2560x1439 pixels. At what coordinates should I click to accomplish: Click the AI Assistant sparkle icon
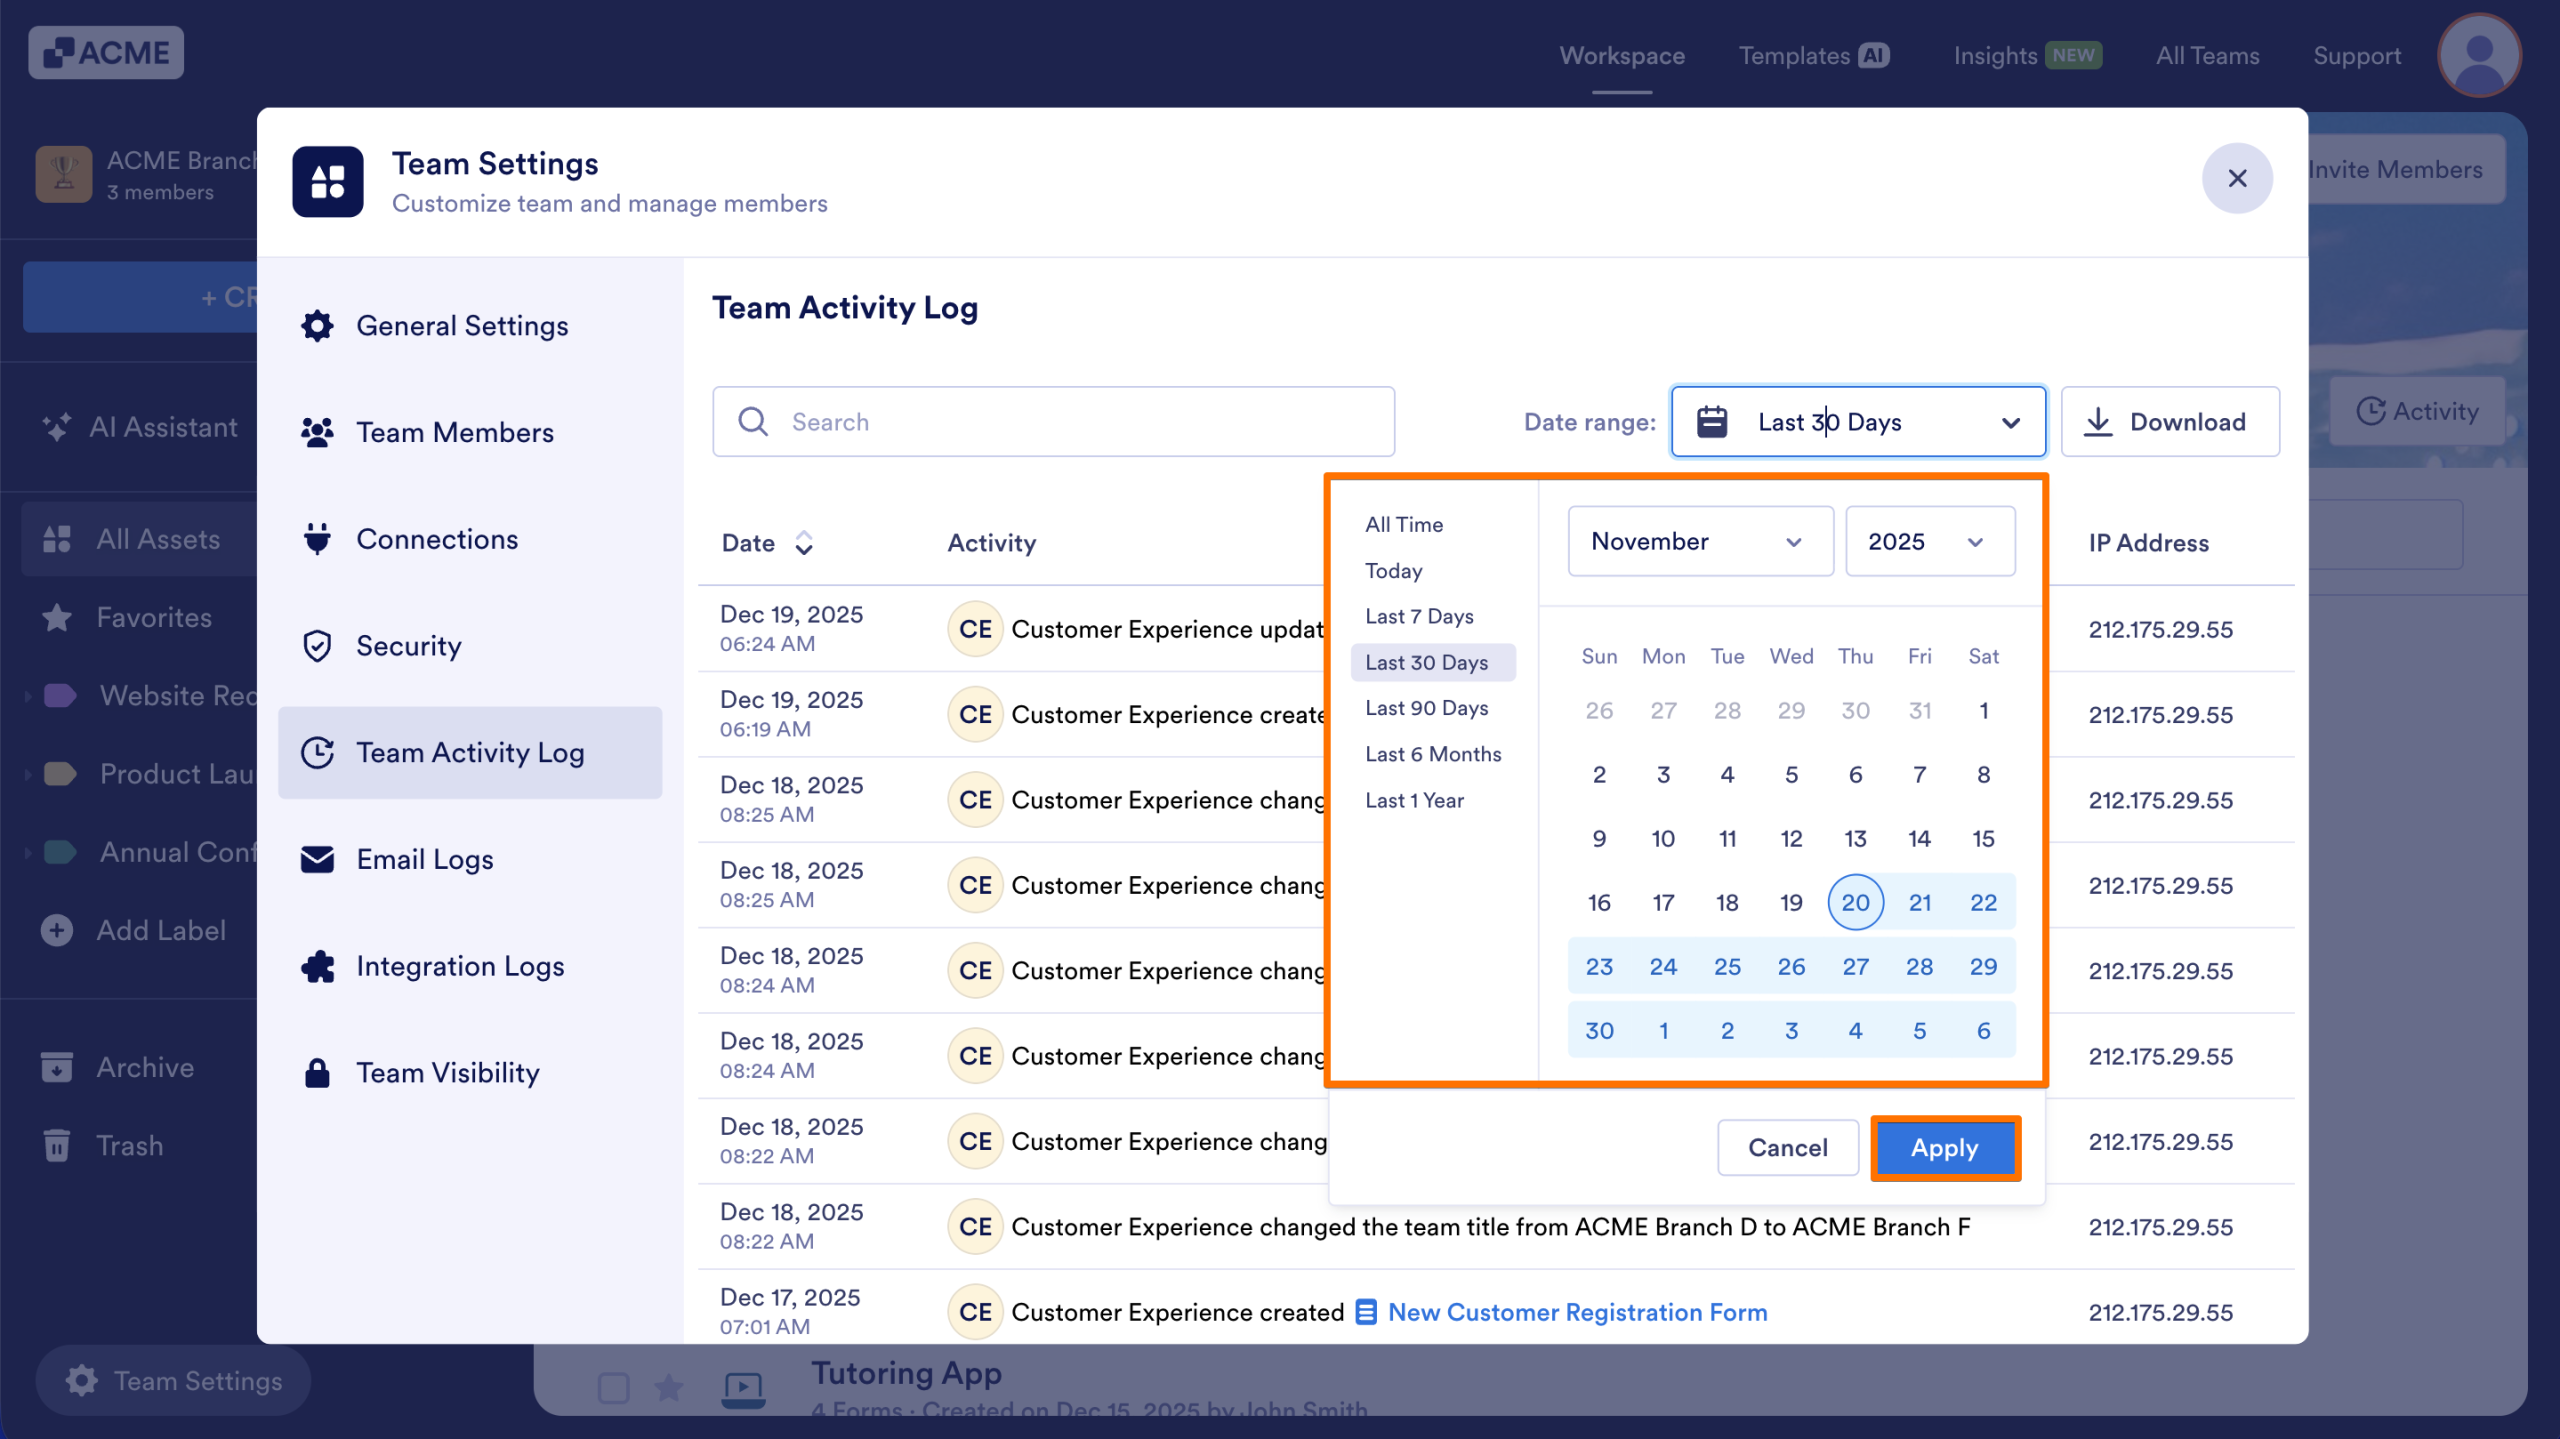pos(56,426)
